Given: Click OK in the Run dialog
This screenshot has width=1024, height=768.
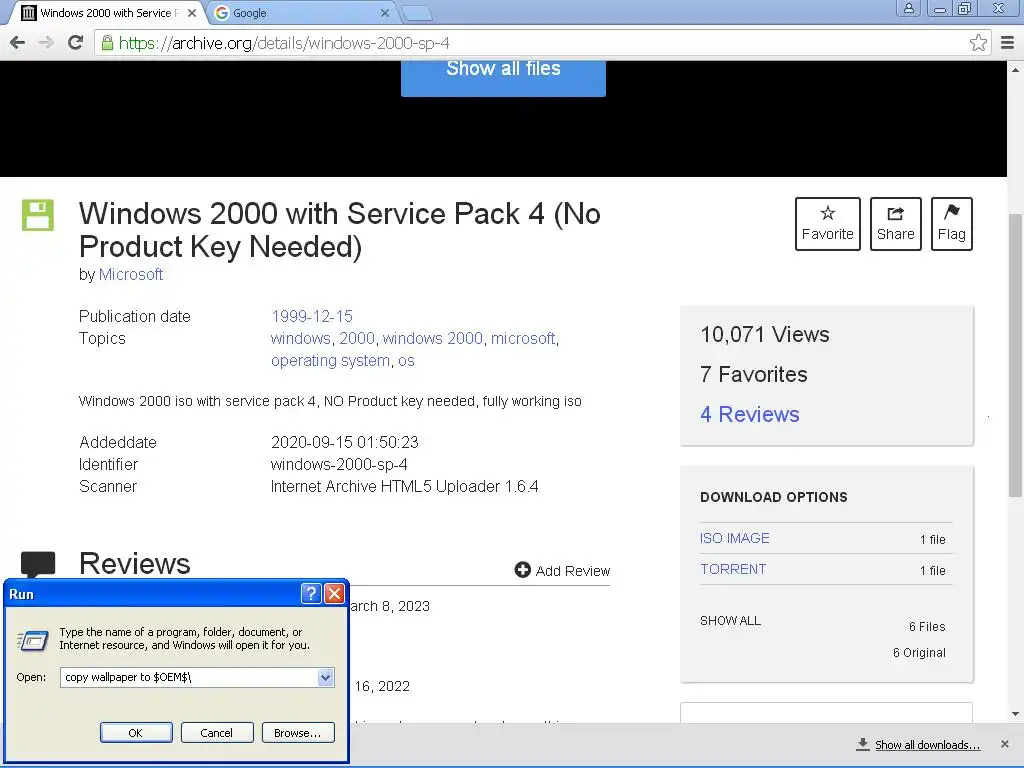Looking at the screenshot, I should (x=136, y=733).
